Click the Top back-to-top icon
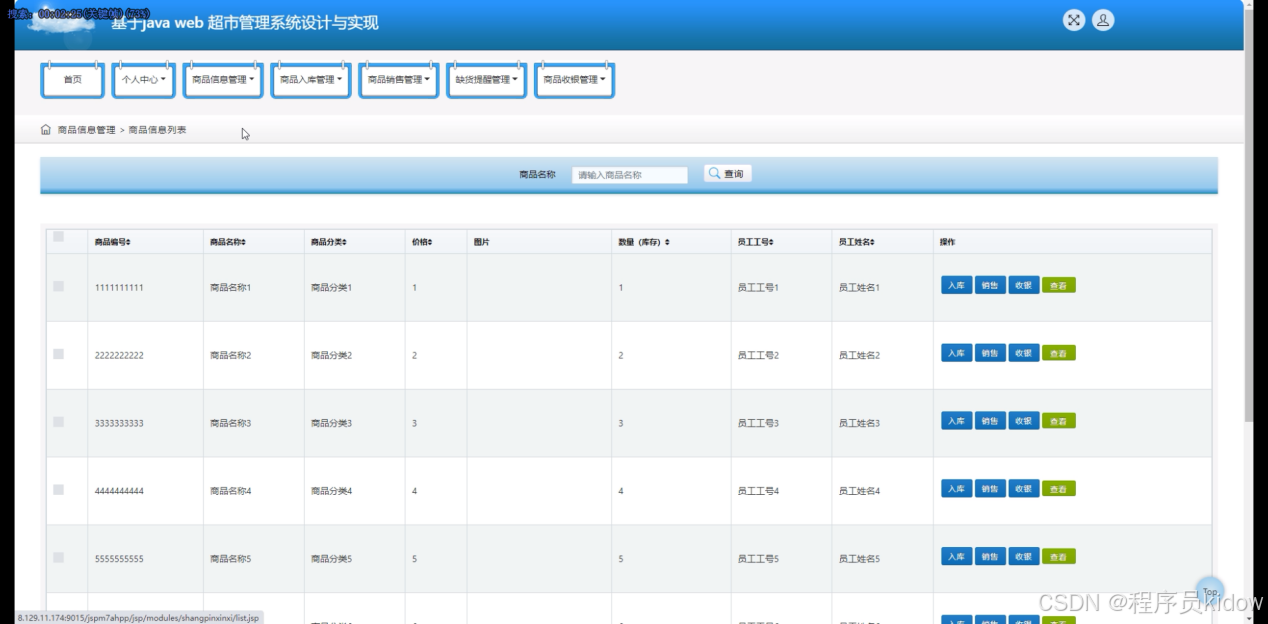 point(1210,590)
